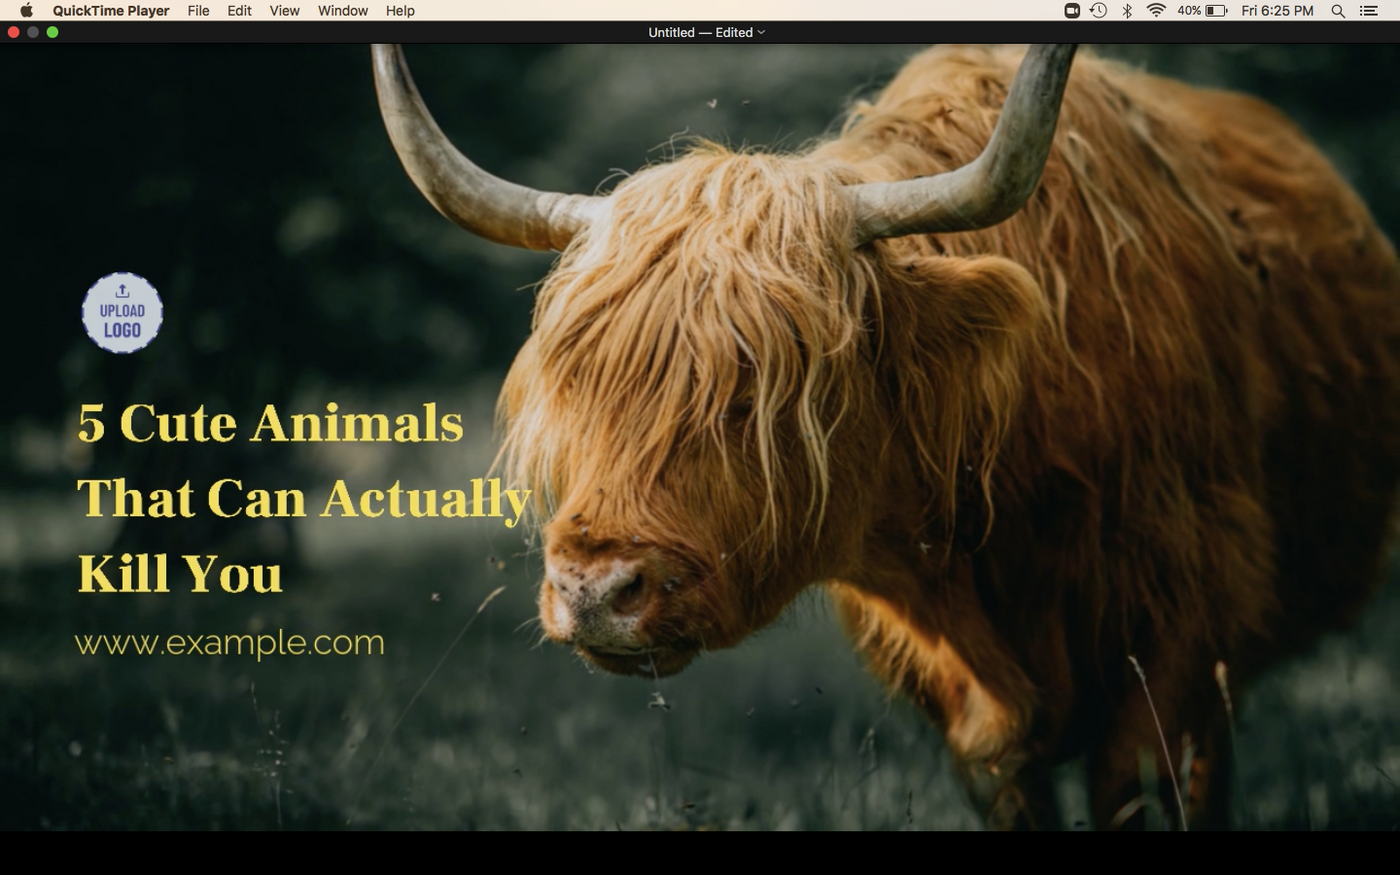Open the File menu
Viewport: 1400px width, 875px height.
click(x=198, y=10)
